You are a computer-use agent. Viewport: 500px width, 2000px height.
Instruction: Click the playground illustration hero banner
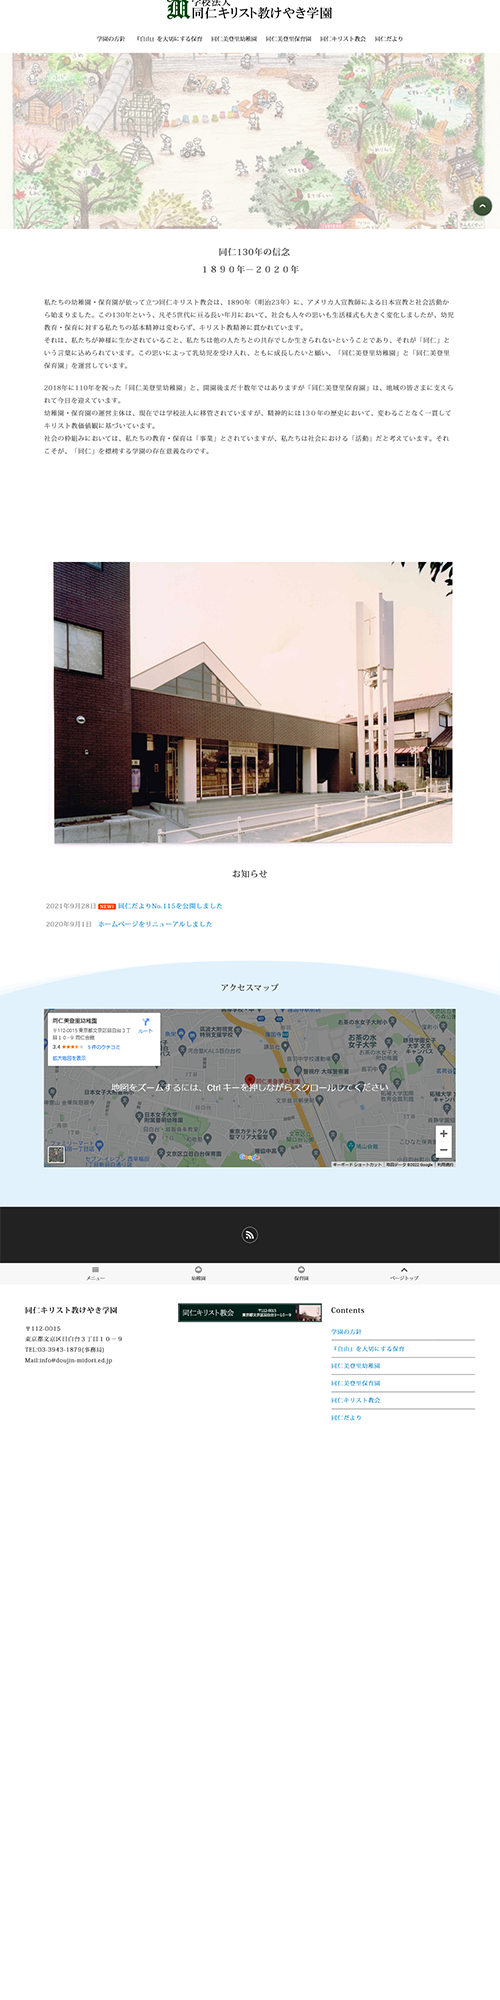click(x=250, y=141)
